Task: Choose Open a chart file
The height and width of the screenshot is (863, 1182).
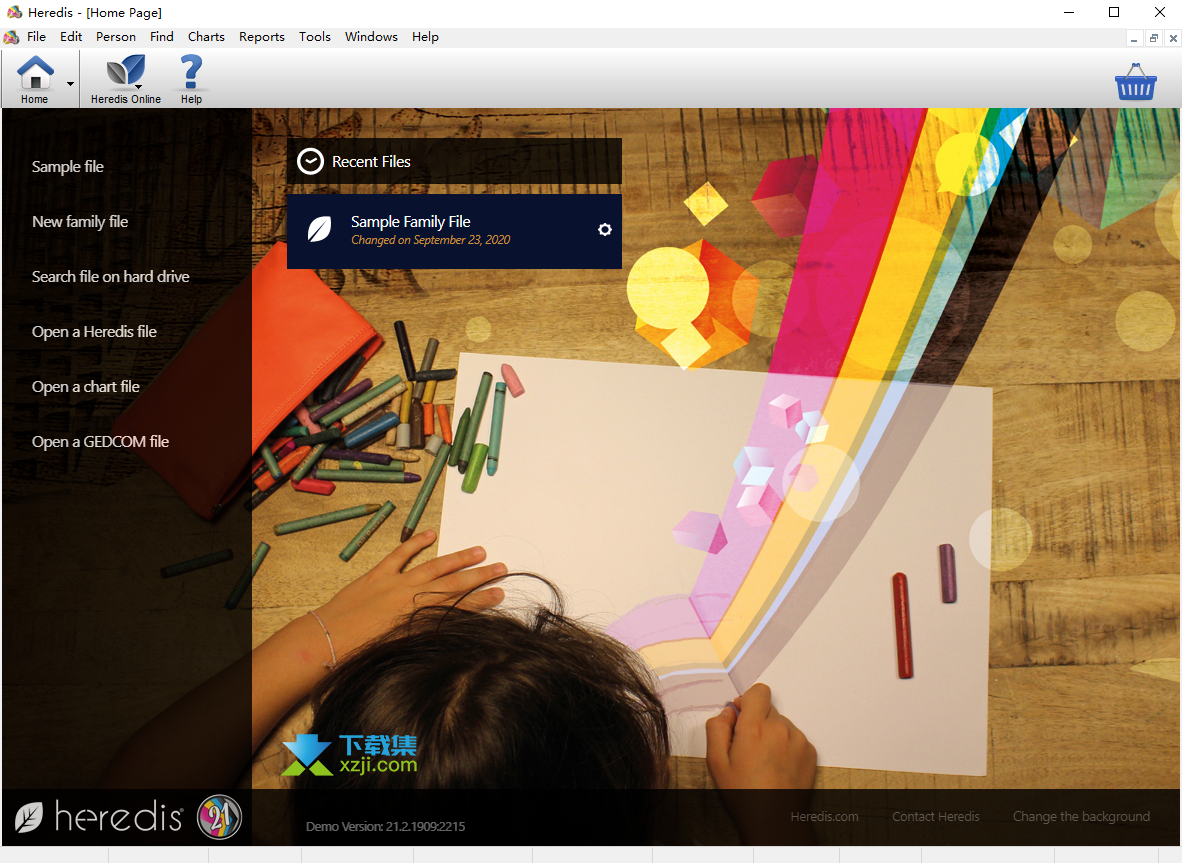Action: [86, 387]
